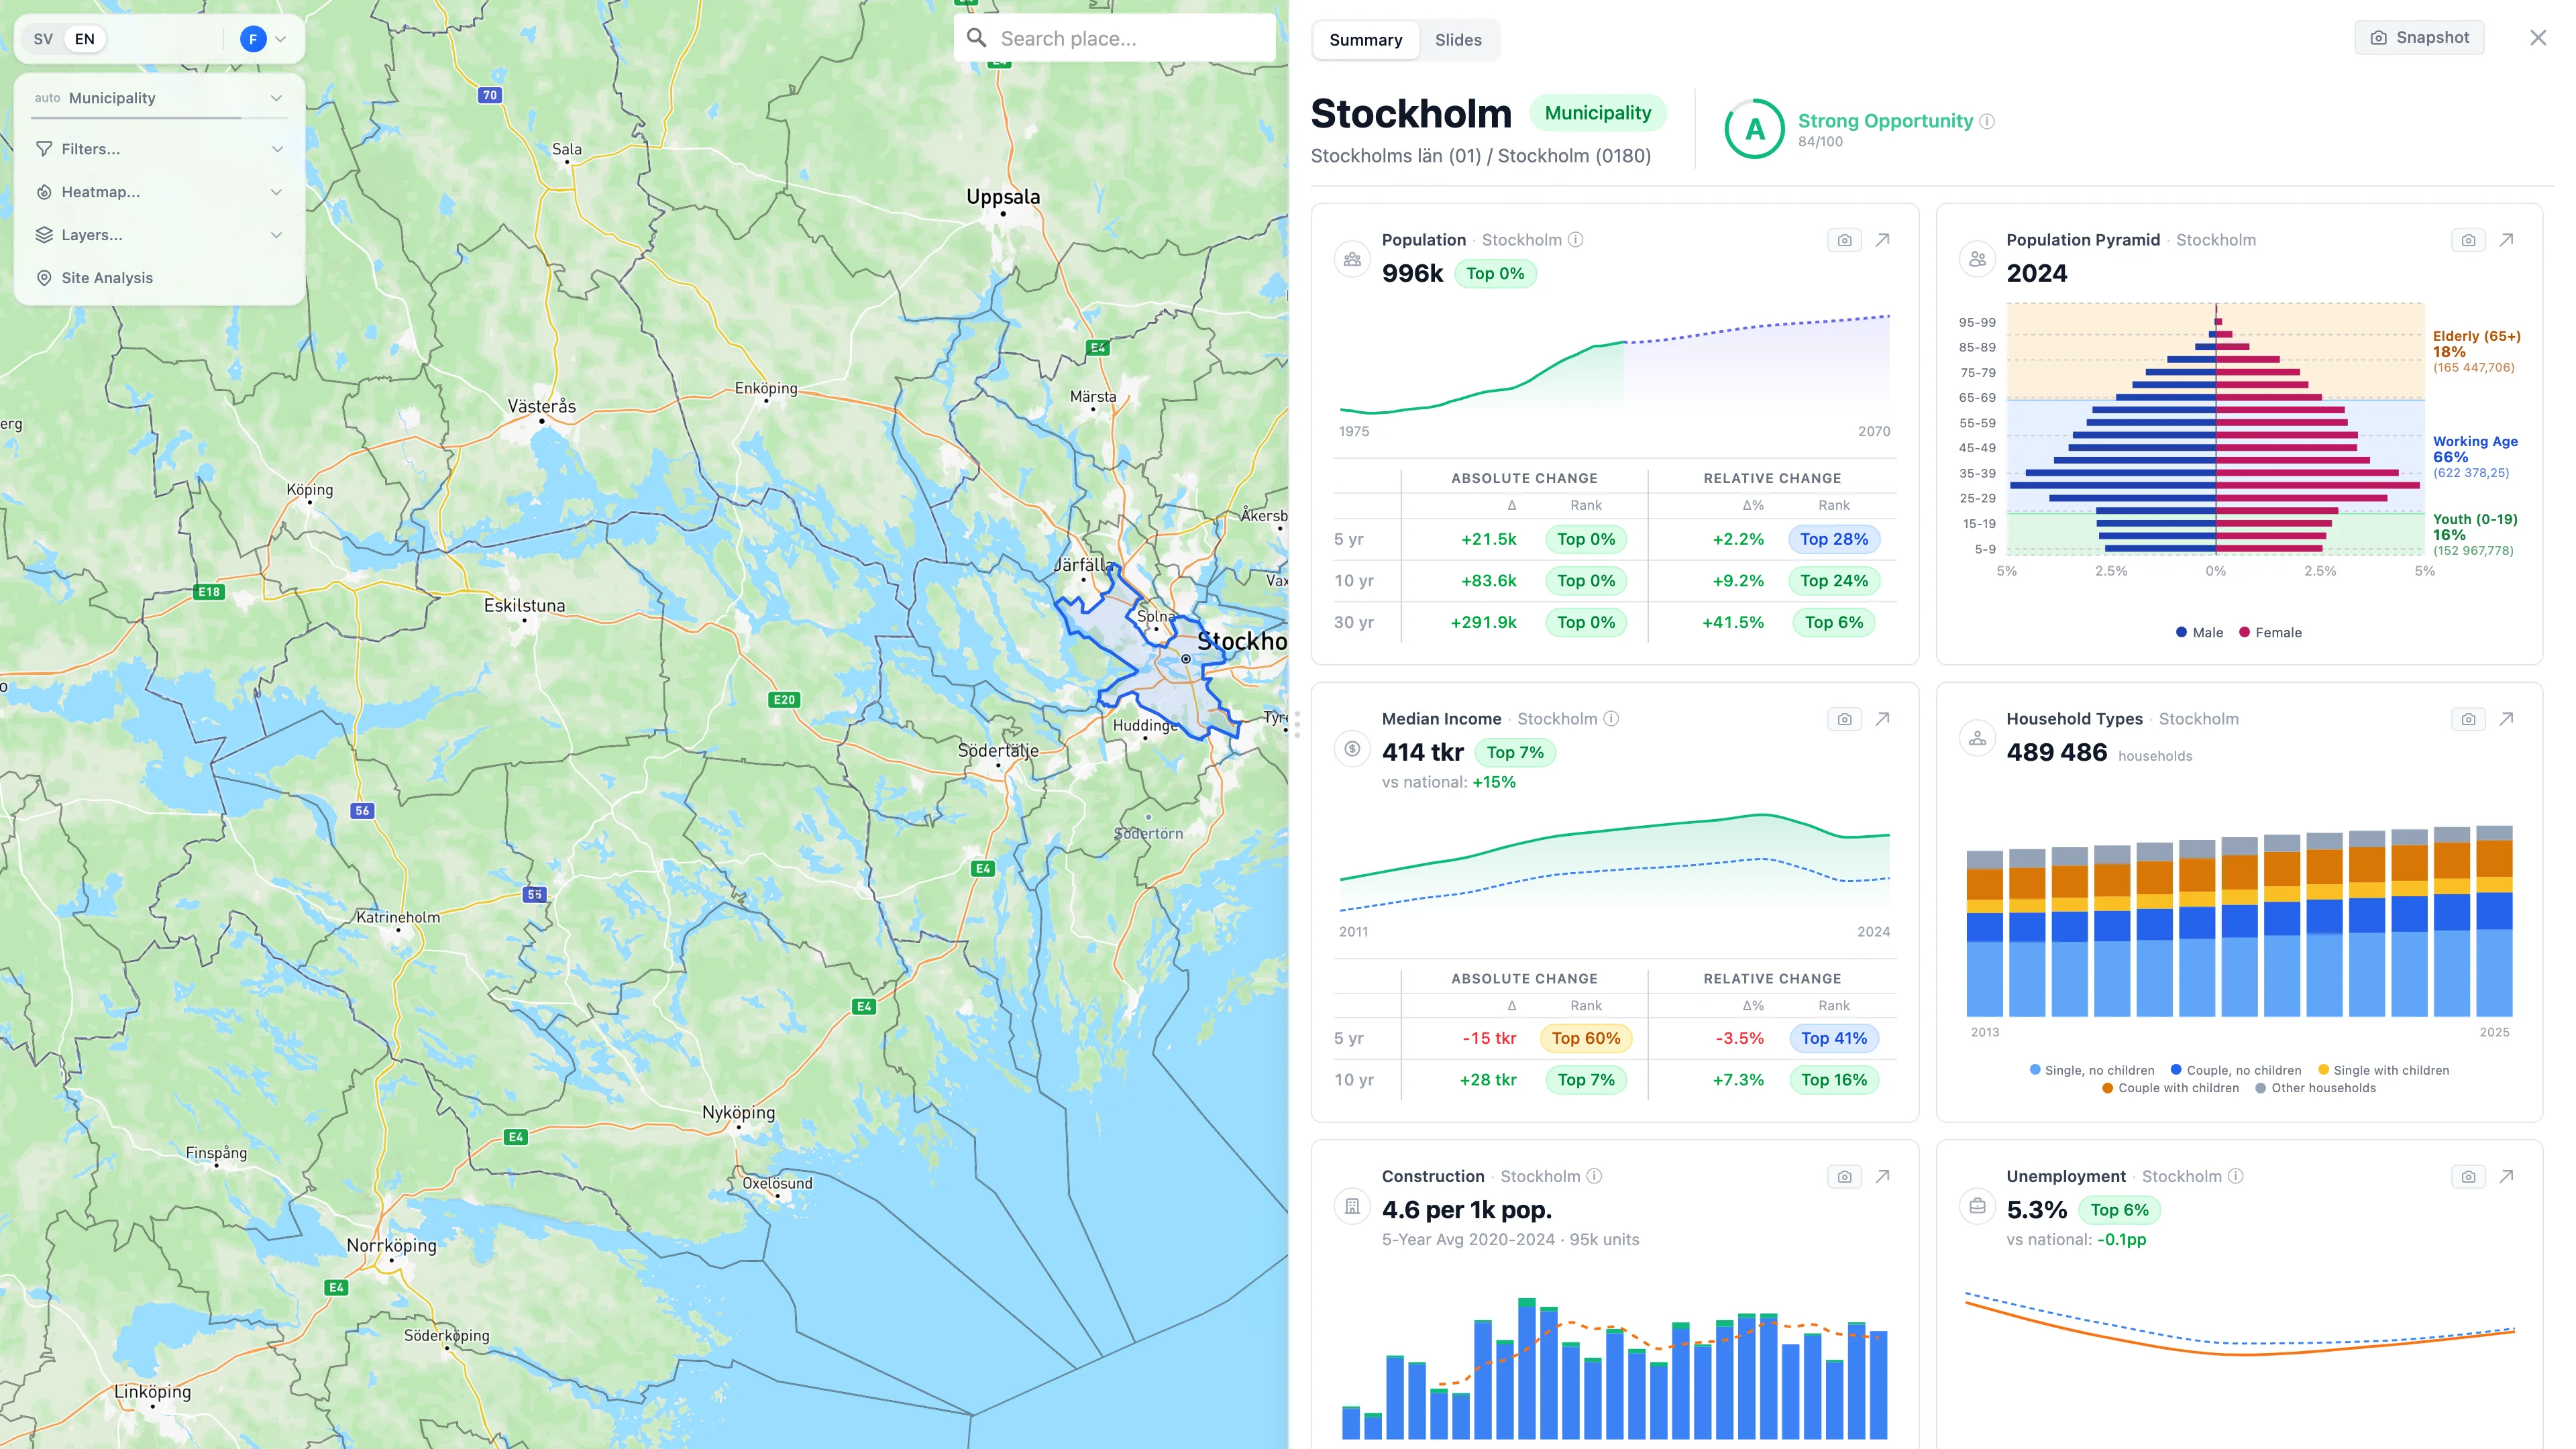The image size is (2576, 1449).
Task: Open Site Analysis from sidebar
Action: point(107,278)
